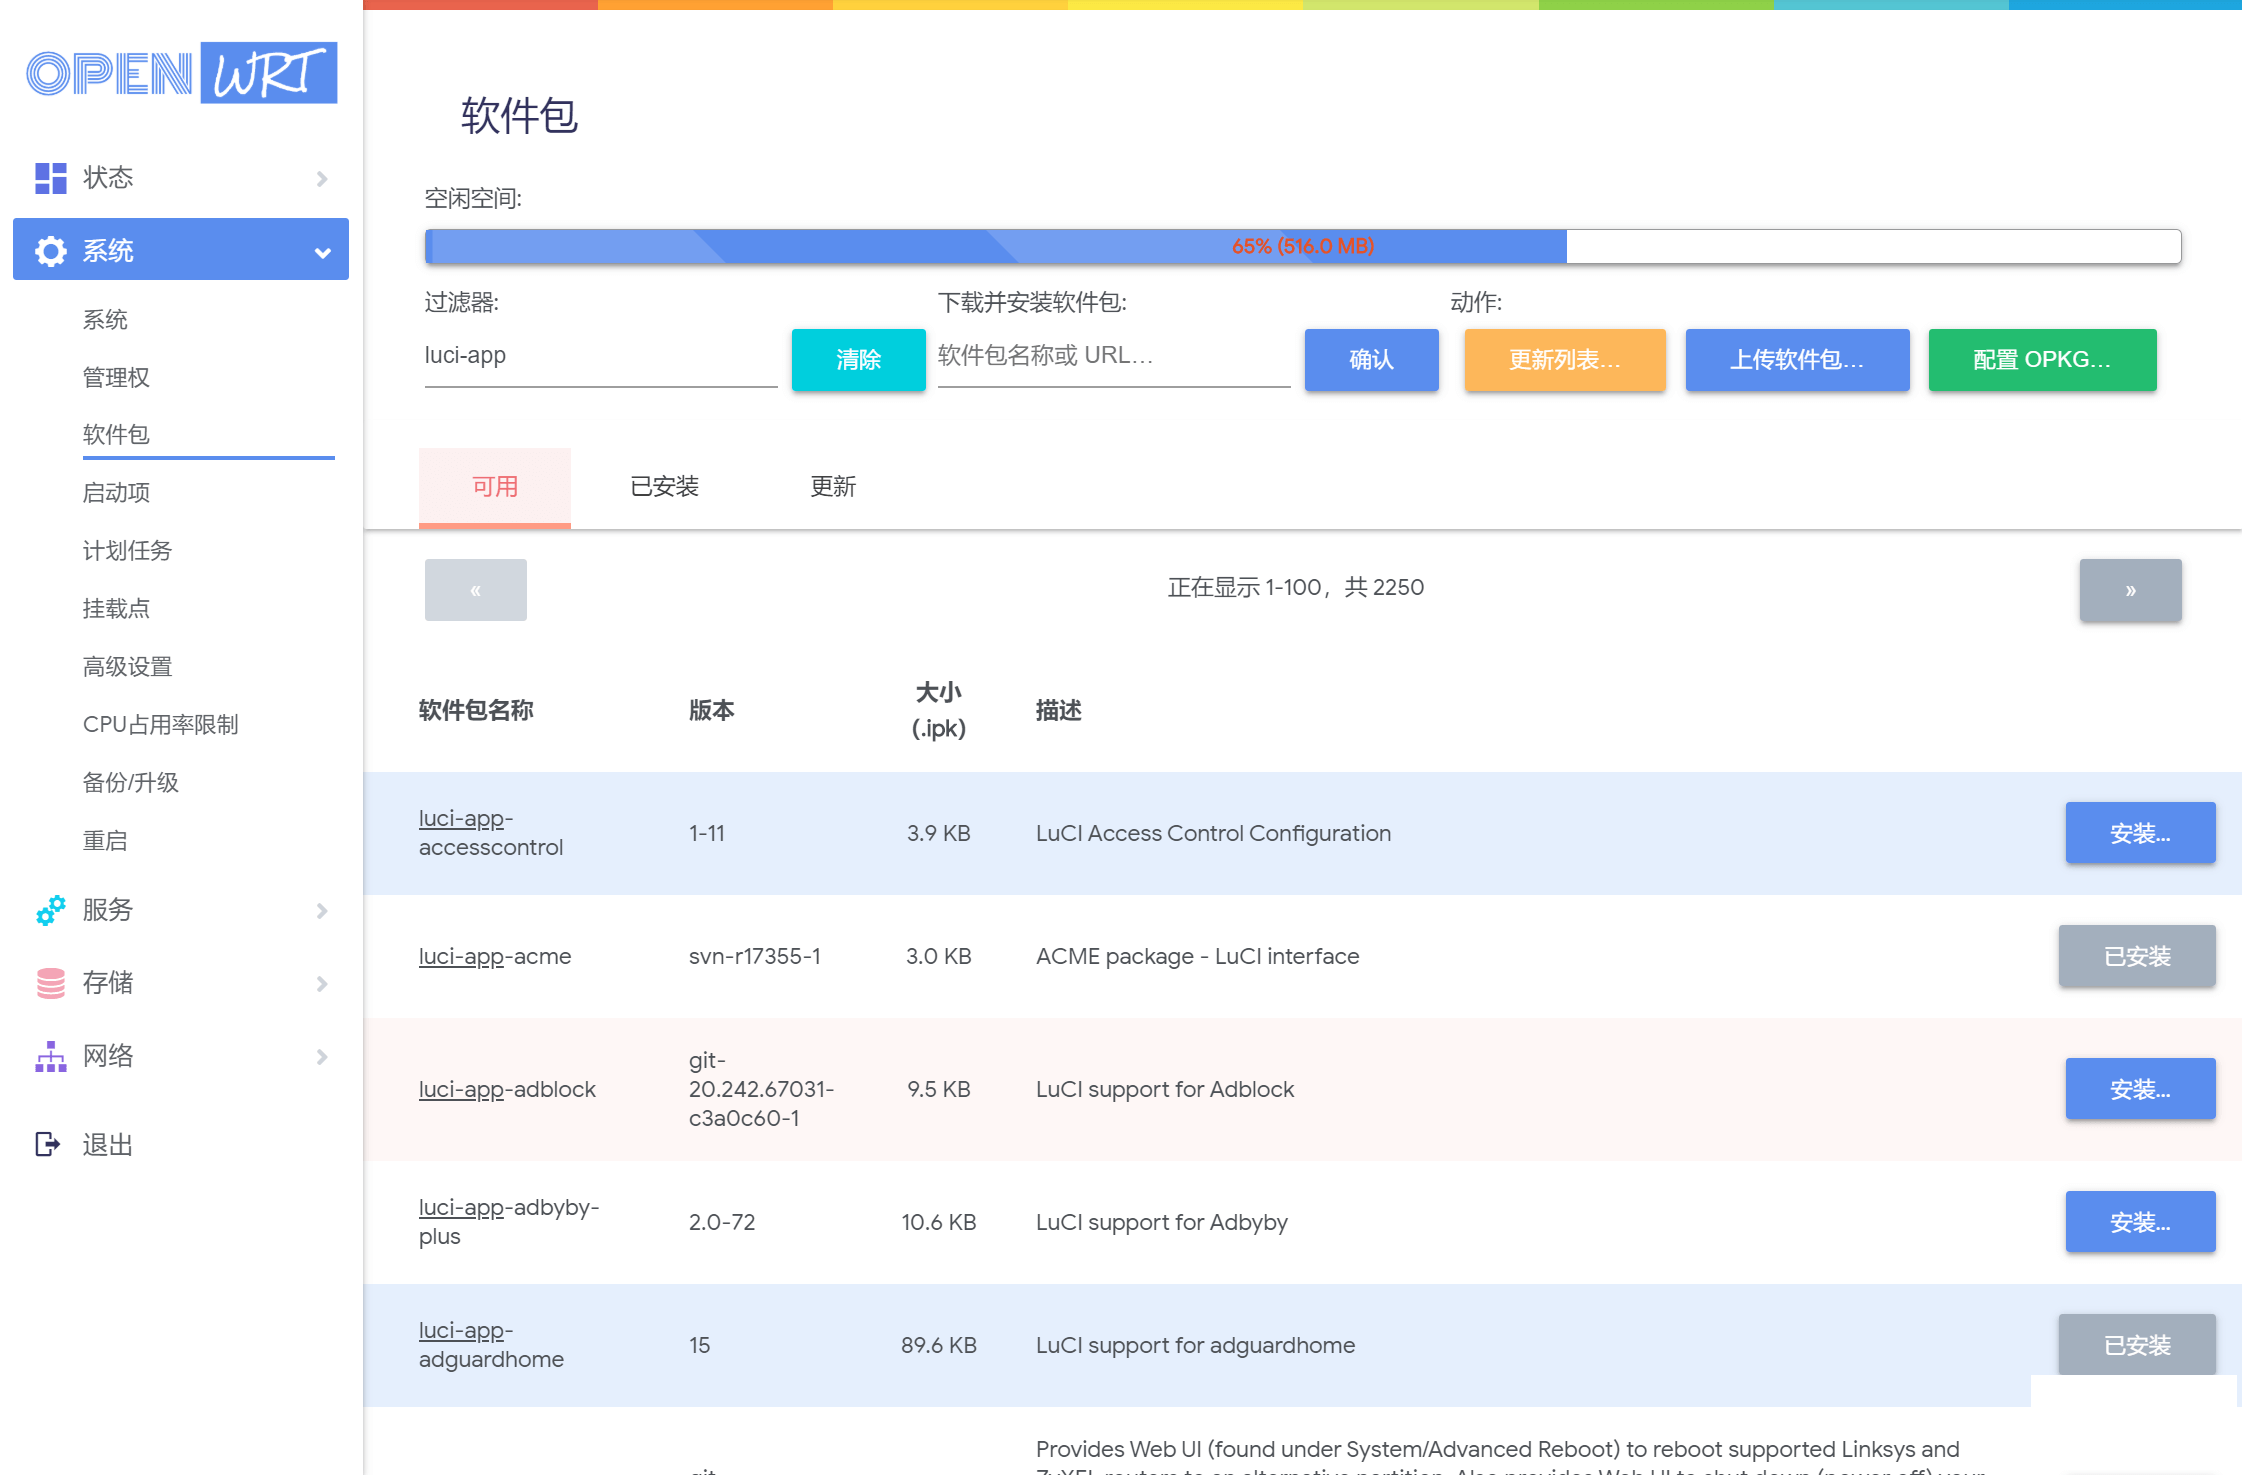
Task: Click the storage database icon
Action: click(51, 983)
